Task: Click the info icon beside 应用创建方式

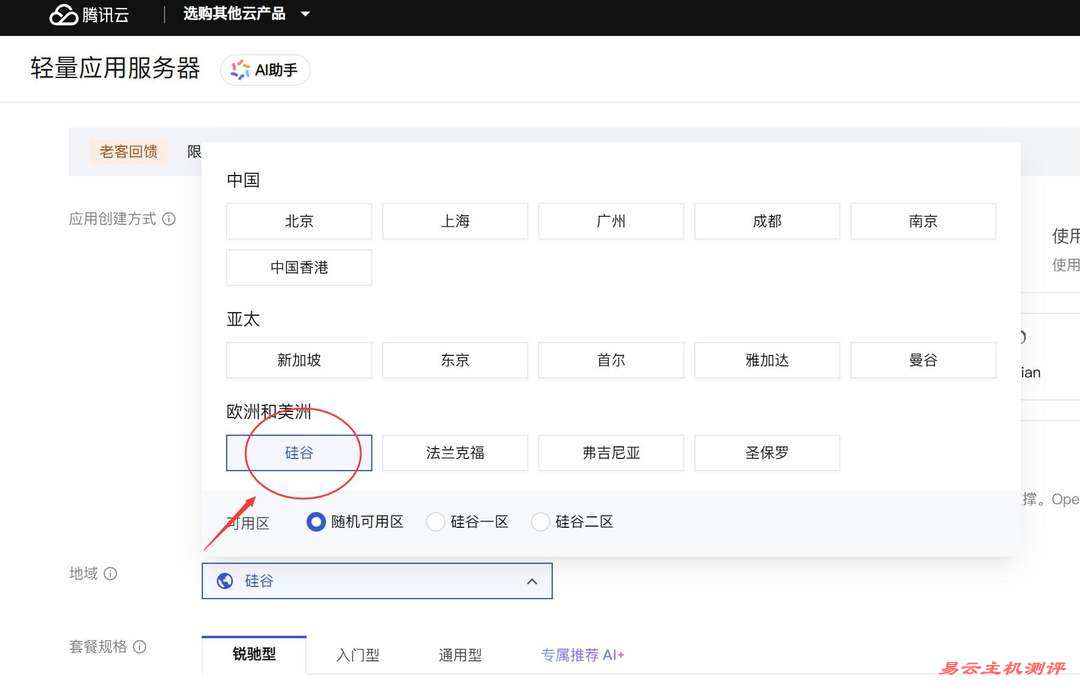Action: click(169, 219)
